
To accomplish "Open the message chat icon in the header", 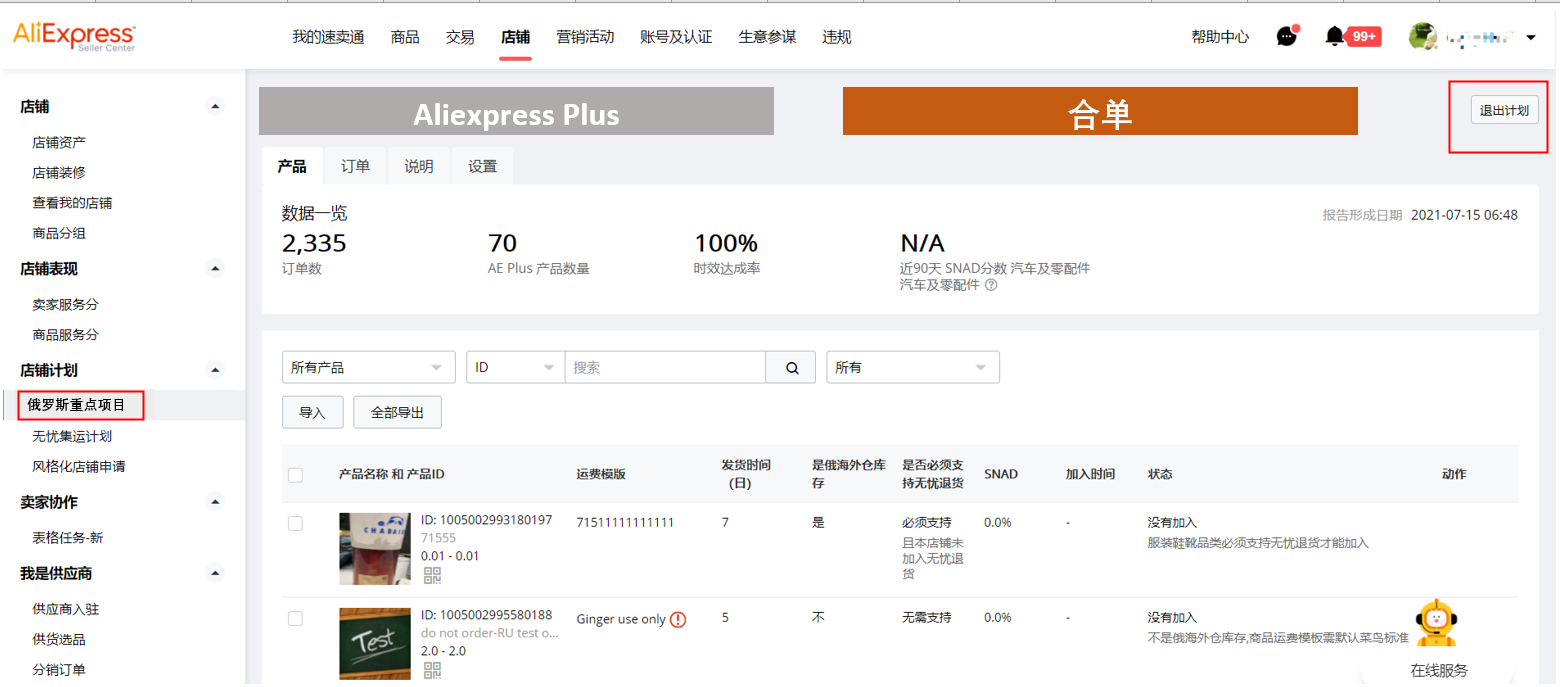I will click(x=1287, y=36).
